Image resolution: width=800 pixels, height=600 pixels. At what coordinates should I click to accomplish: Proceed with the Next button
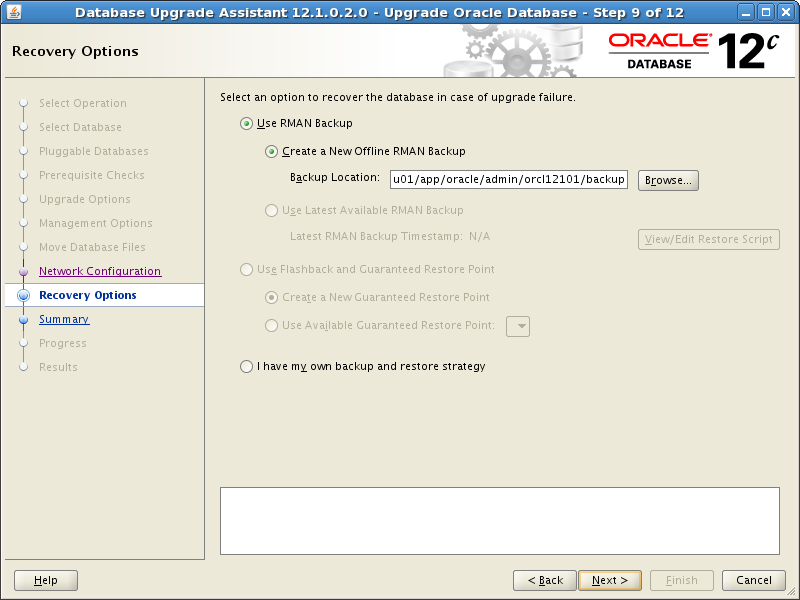[x=610, y=580]
